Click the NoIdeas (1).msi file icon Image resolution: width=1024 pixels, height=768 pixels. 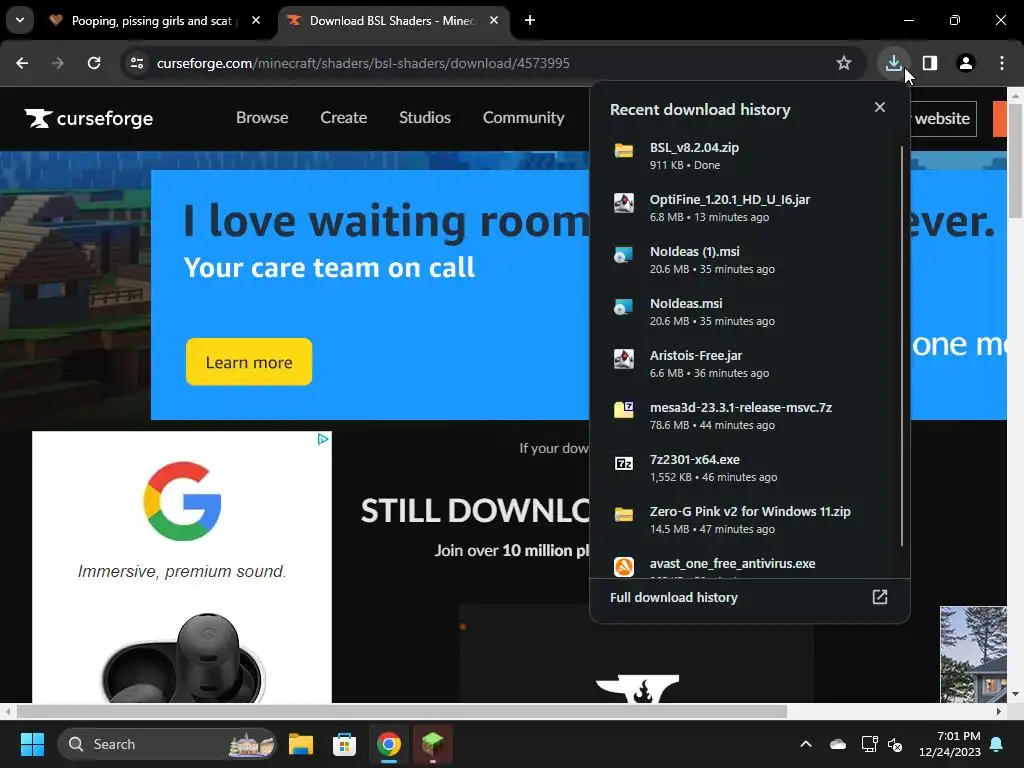click(624, 255)
